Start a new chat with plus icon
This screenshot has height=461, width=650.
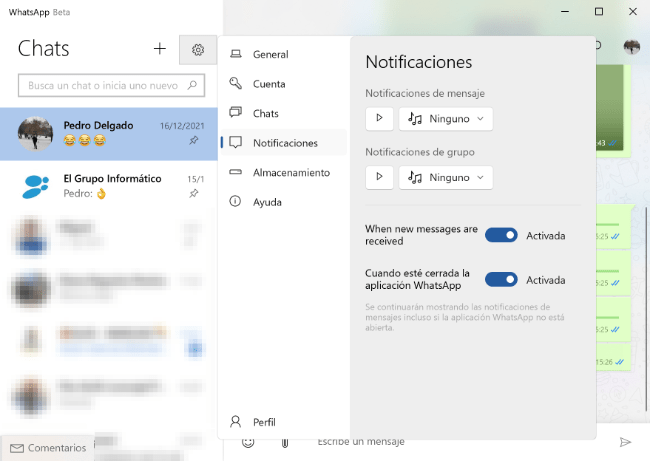point(160,49)
